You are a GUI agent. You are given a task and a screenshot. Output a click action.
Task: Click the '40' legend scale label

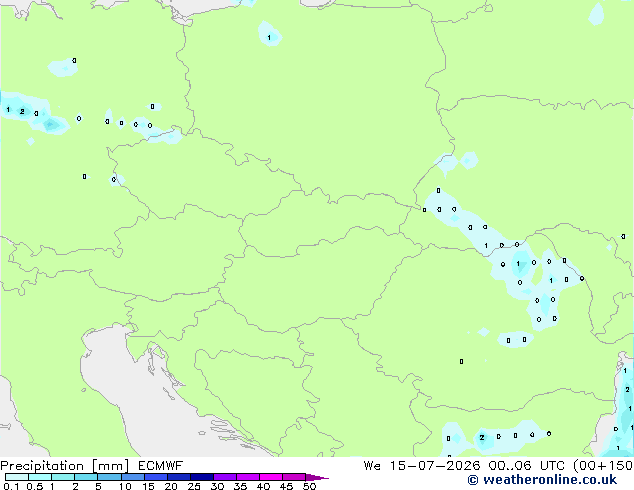(263, 486)
